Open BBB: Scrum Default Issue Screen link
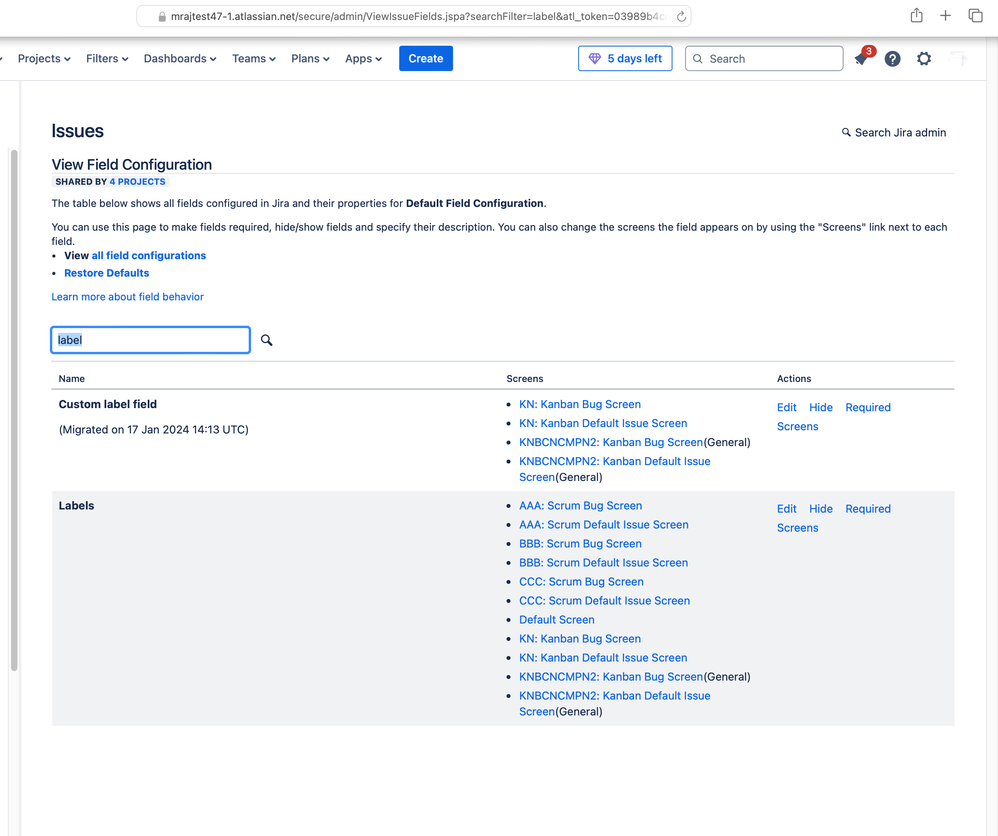998x836 pixels. tap(603, 563)
